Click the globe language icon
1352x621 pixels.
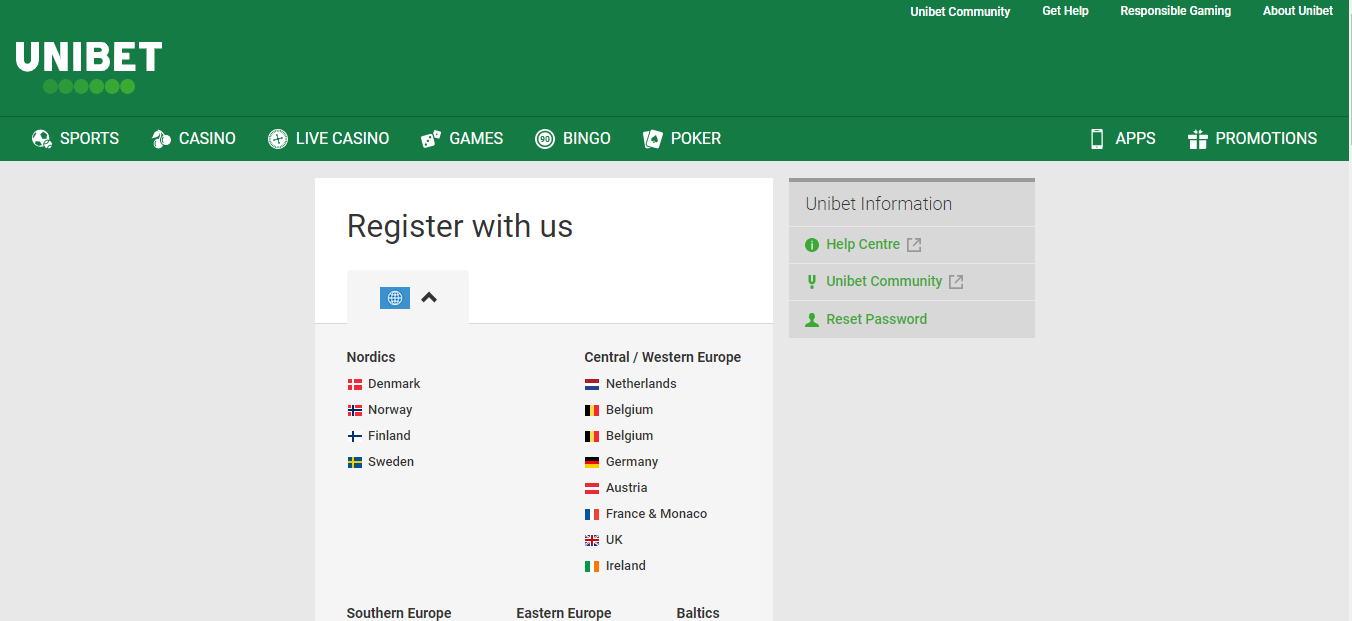(395, 297)
